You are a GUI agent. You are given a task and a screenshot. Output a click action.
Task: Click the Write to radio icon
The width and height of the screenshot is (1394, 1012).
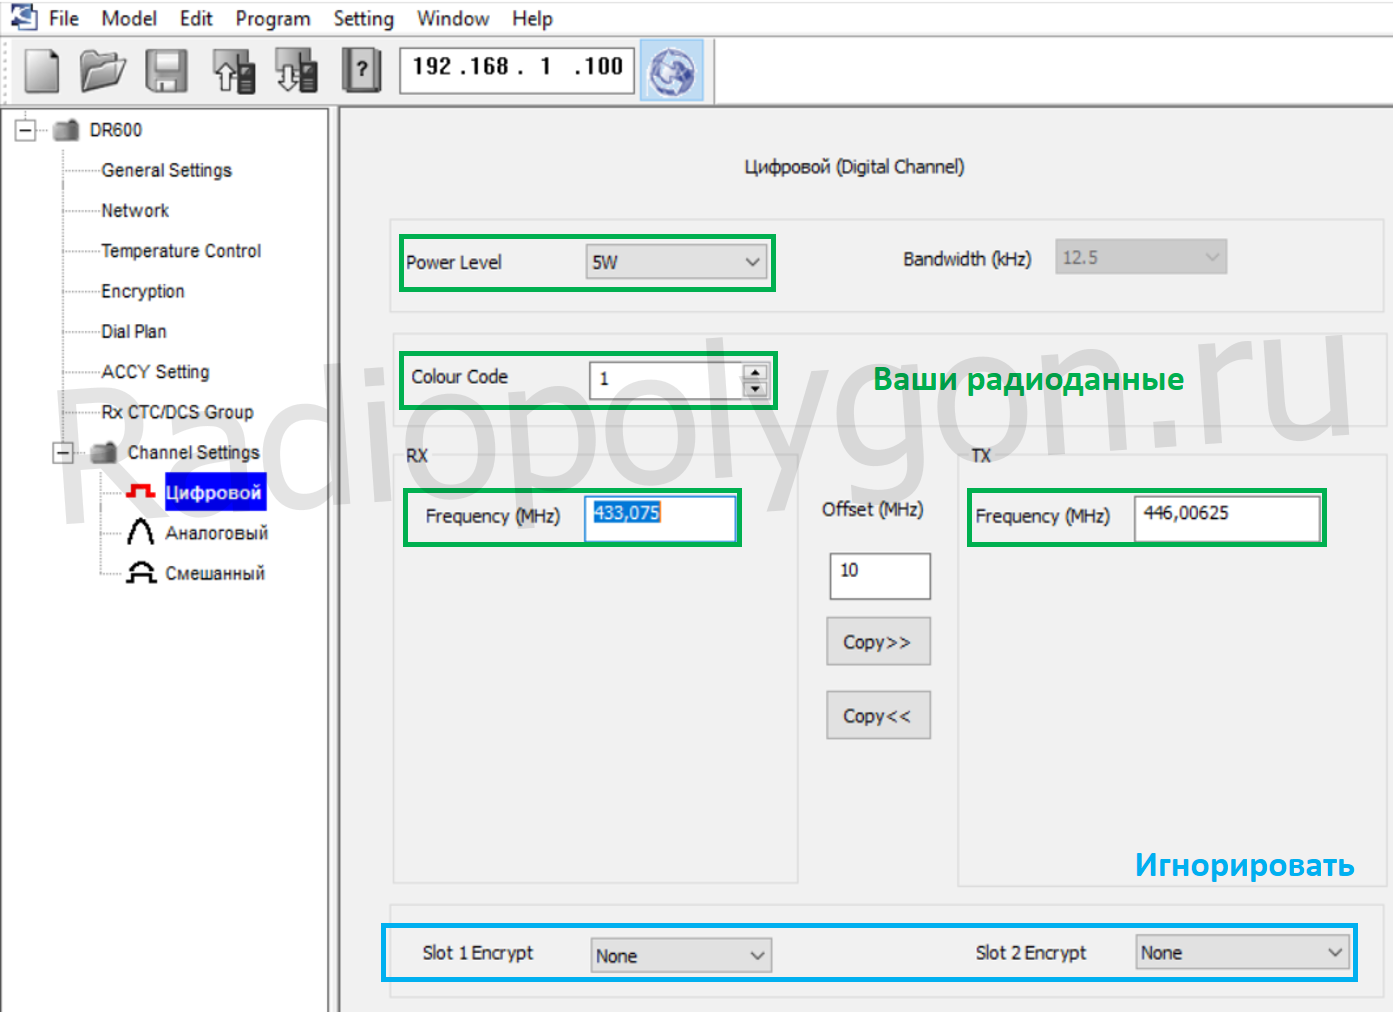click(297, 71)
